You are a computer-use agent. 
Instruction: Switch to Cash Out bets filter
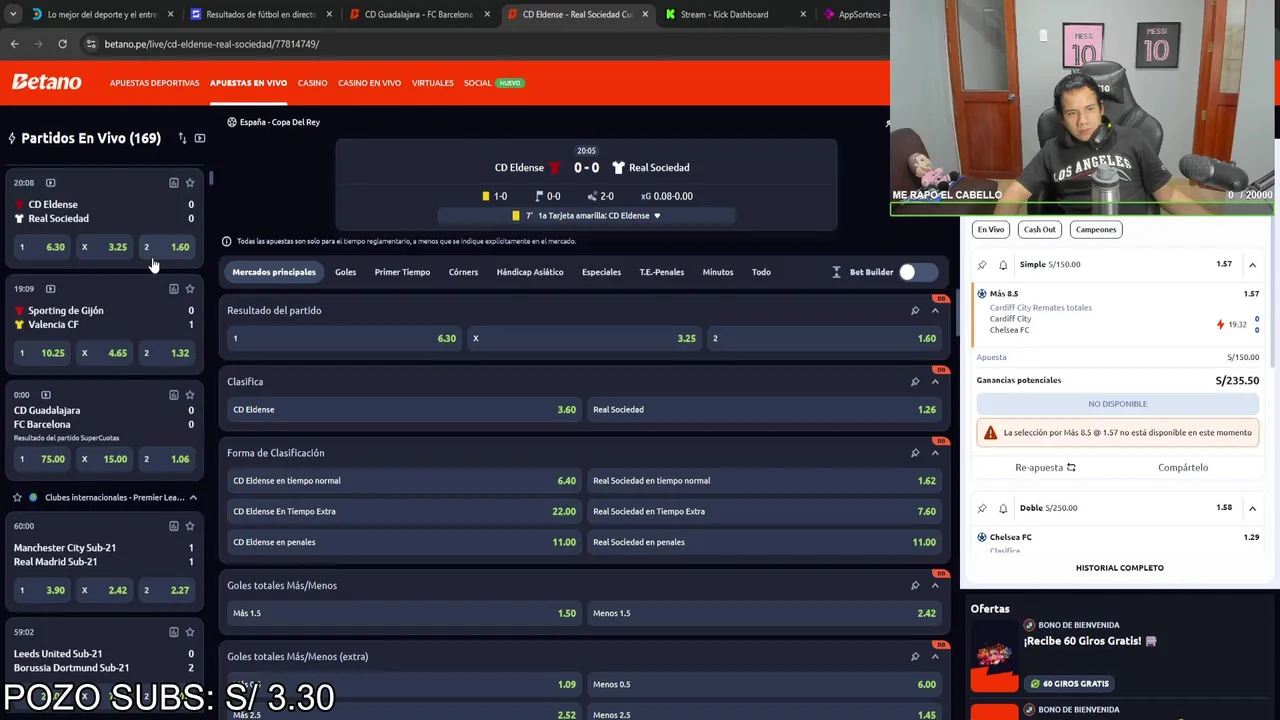(1039, 229)
